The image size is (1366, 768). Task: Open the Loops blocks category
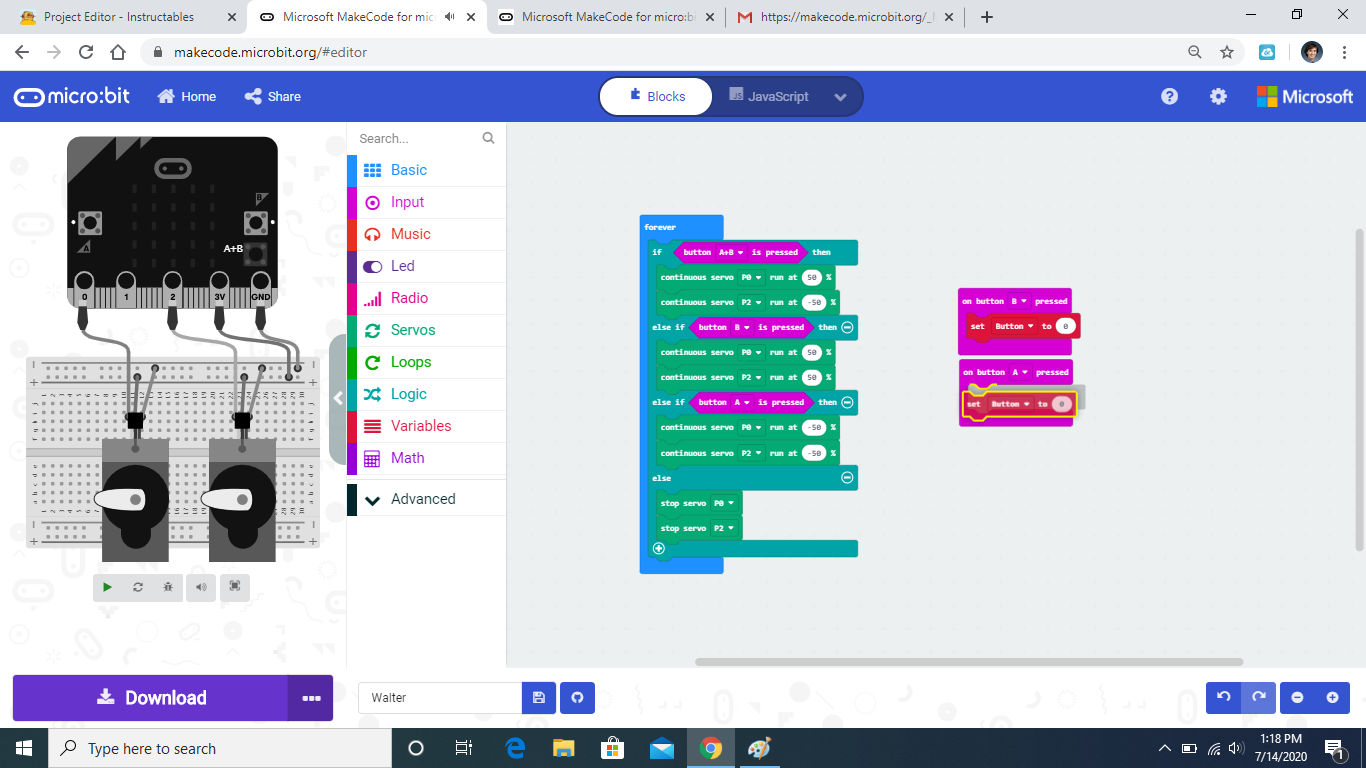(426, 362)
